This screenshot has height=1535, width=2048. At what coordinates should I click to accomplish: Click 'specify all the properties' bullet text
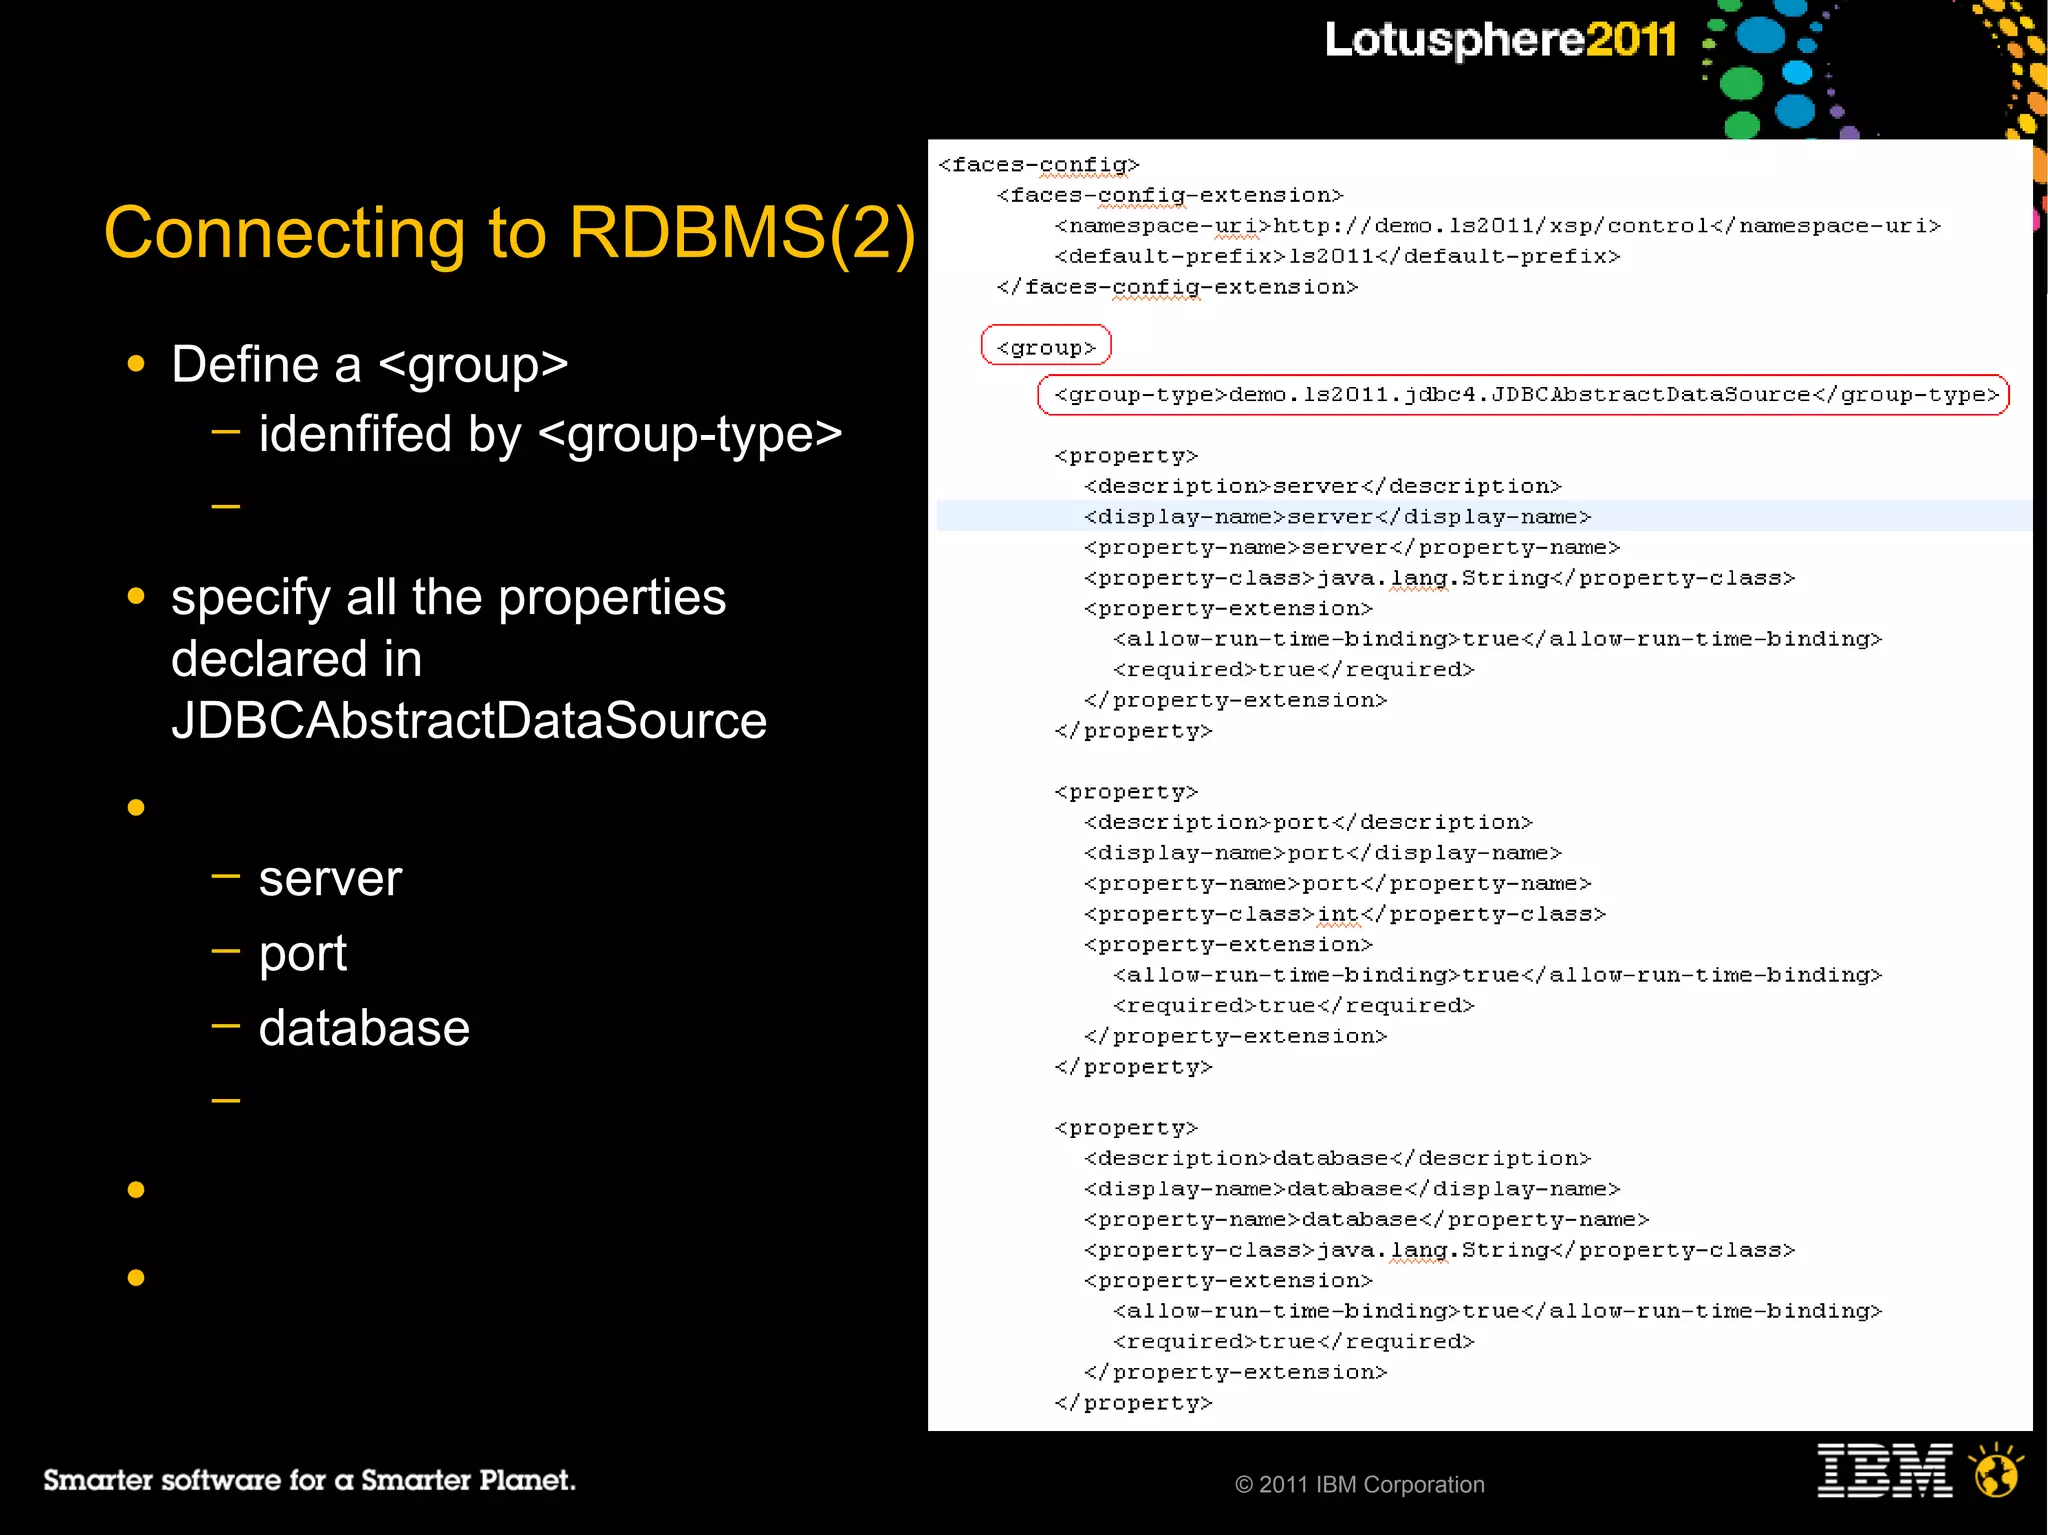[448, 597]
